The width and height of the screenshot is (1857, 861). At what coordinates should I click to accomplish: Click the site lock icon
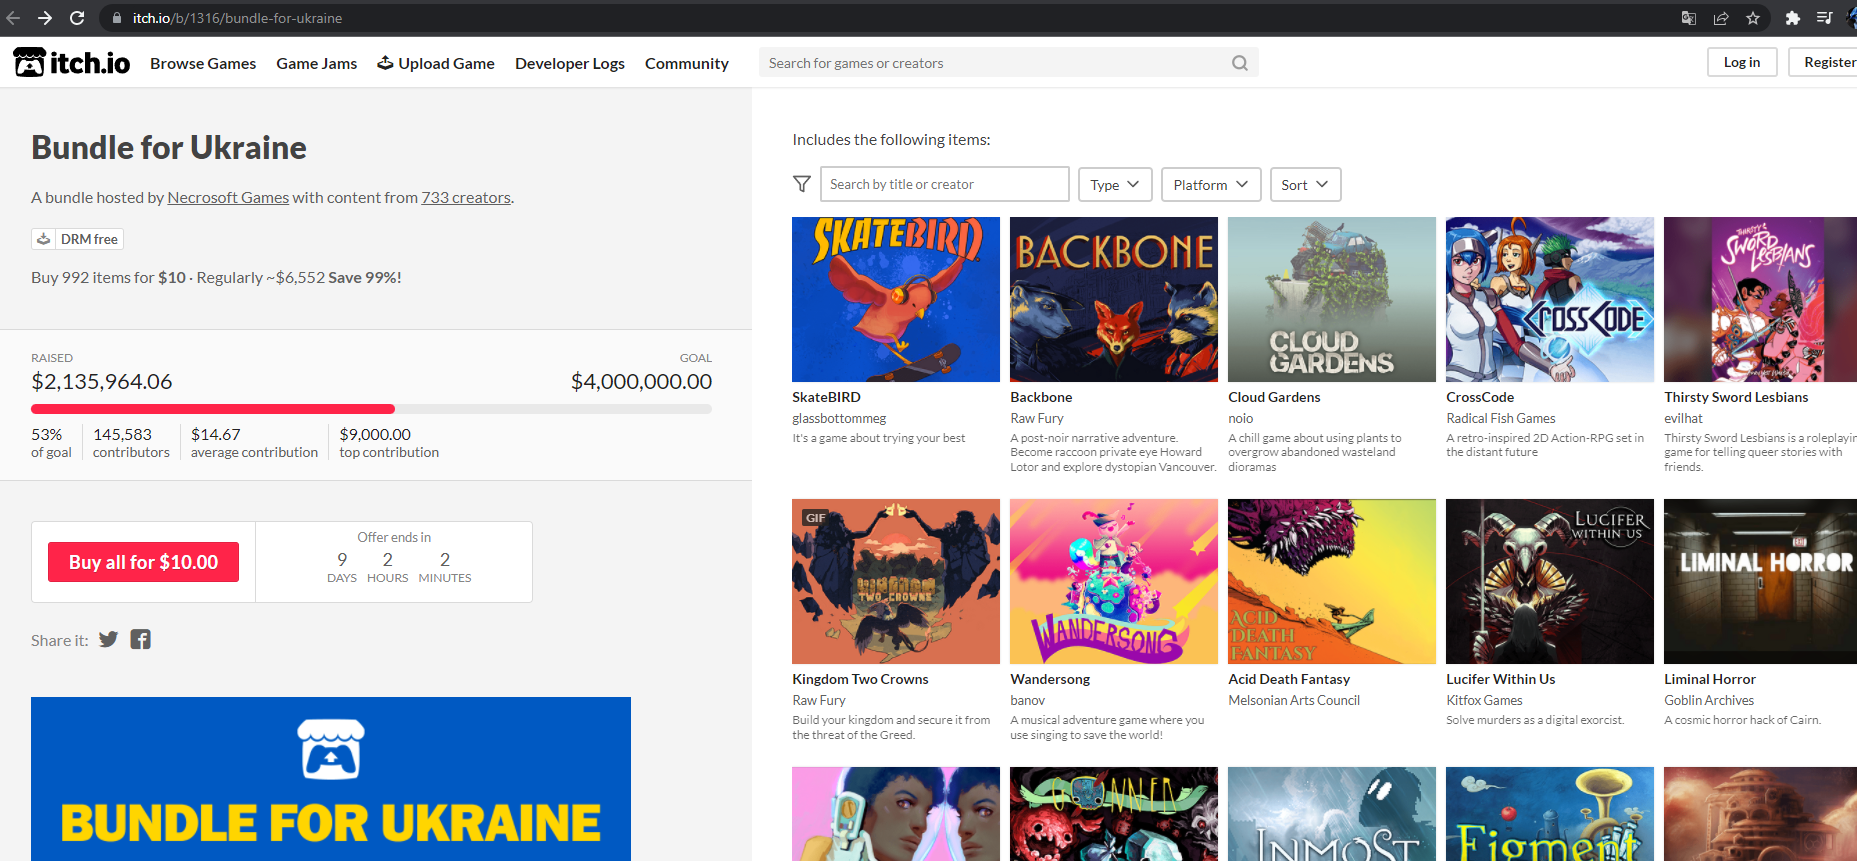116,18
